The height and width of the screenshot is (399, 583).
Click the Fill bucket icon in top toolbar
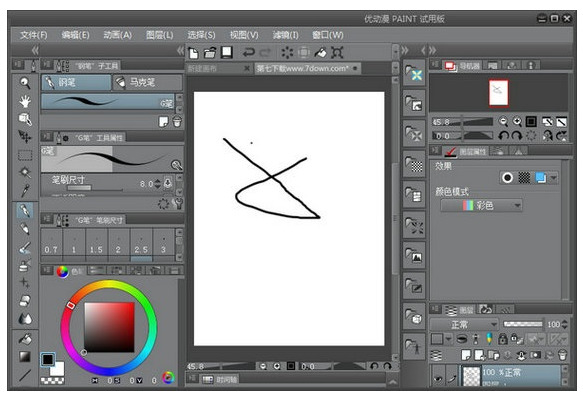320,52
